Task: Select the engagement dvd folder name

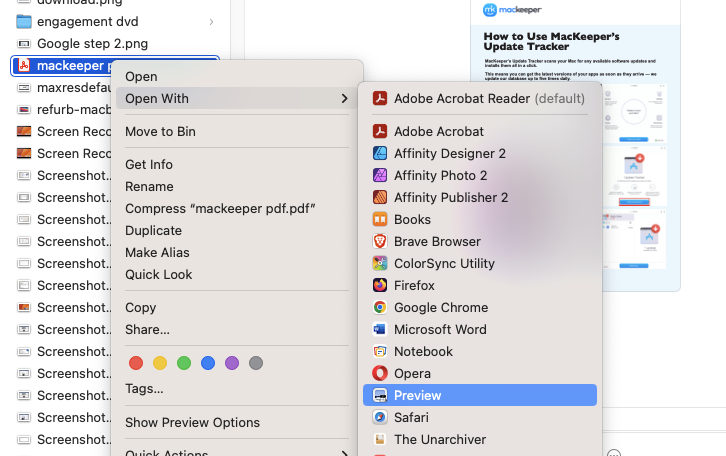Action: click(x=88, y=22)
